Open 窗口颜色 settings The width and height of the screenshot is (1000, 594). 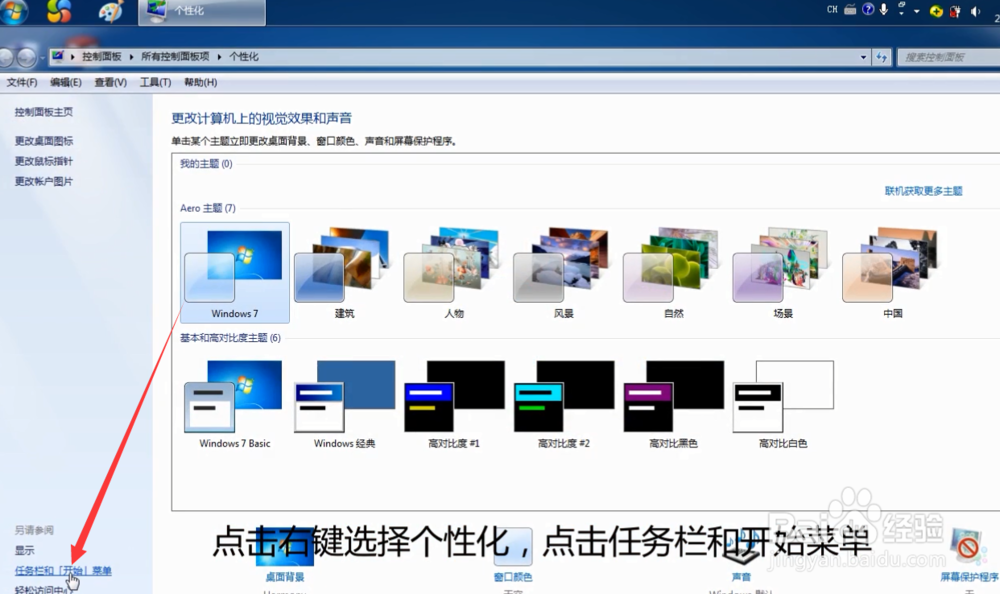513,577
